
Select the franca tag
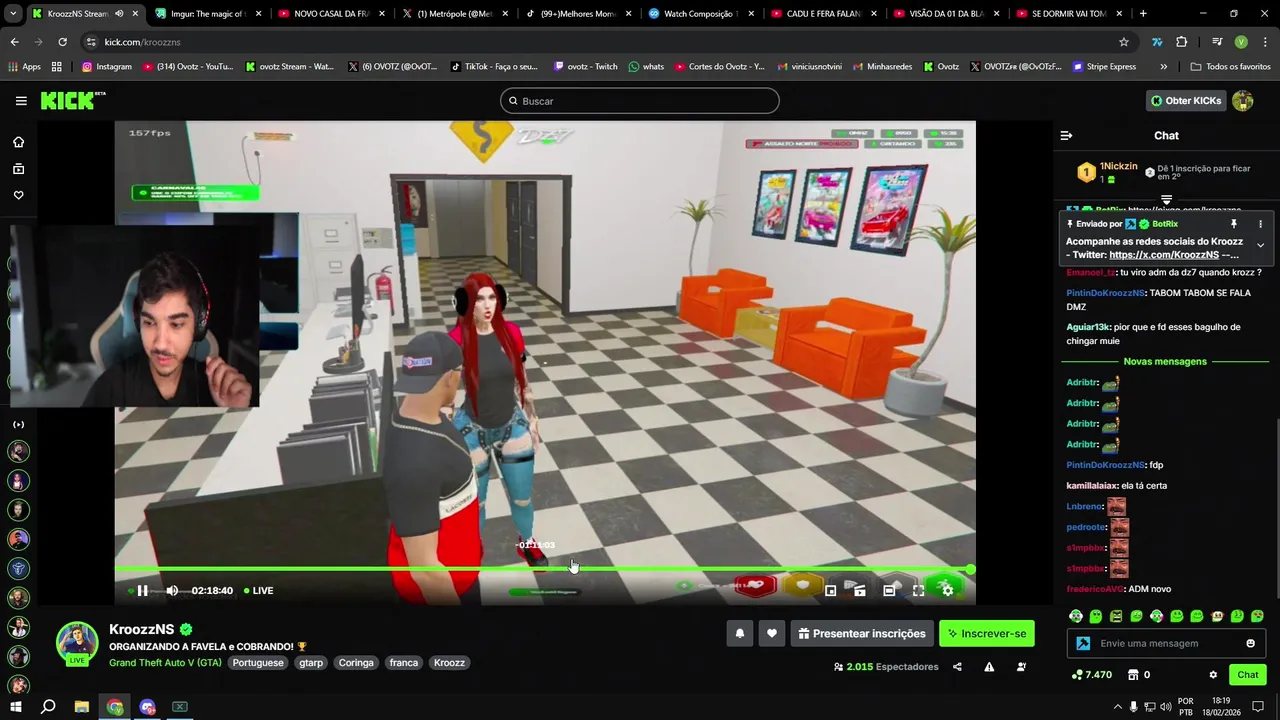click(x=404, y=663)
